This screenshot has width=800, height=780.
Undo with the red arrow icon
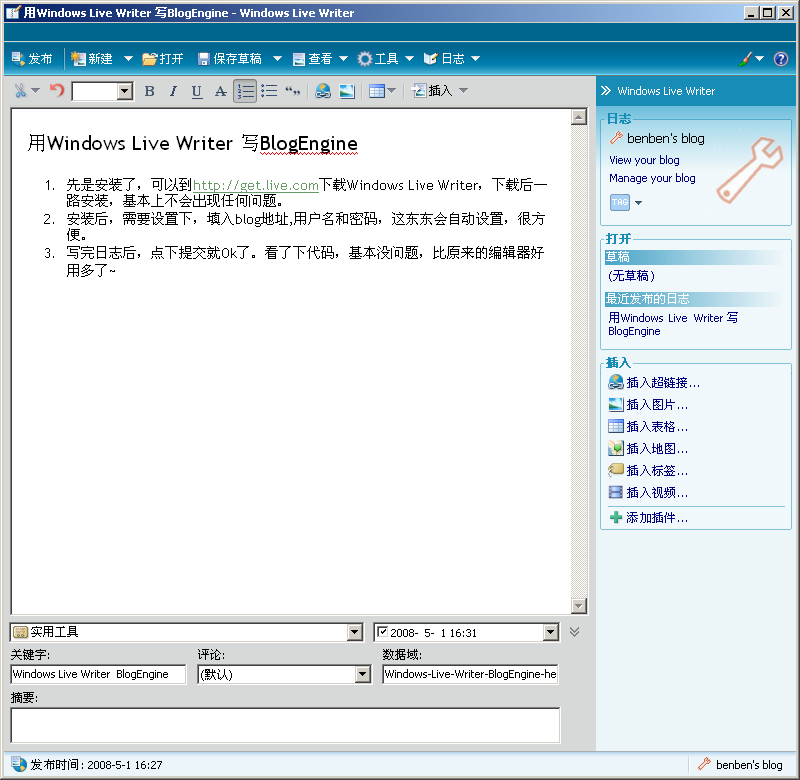tap(57, 90)
